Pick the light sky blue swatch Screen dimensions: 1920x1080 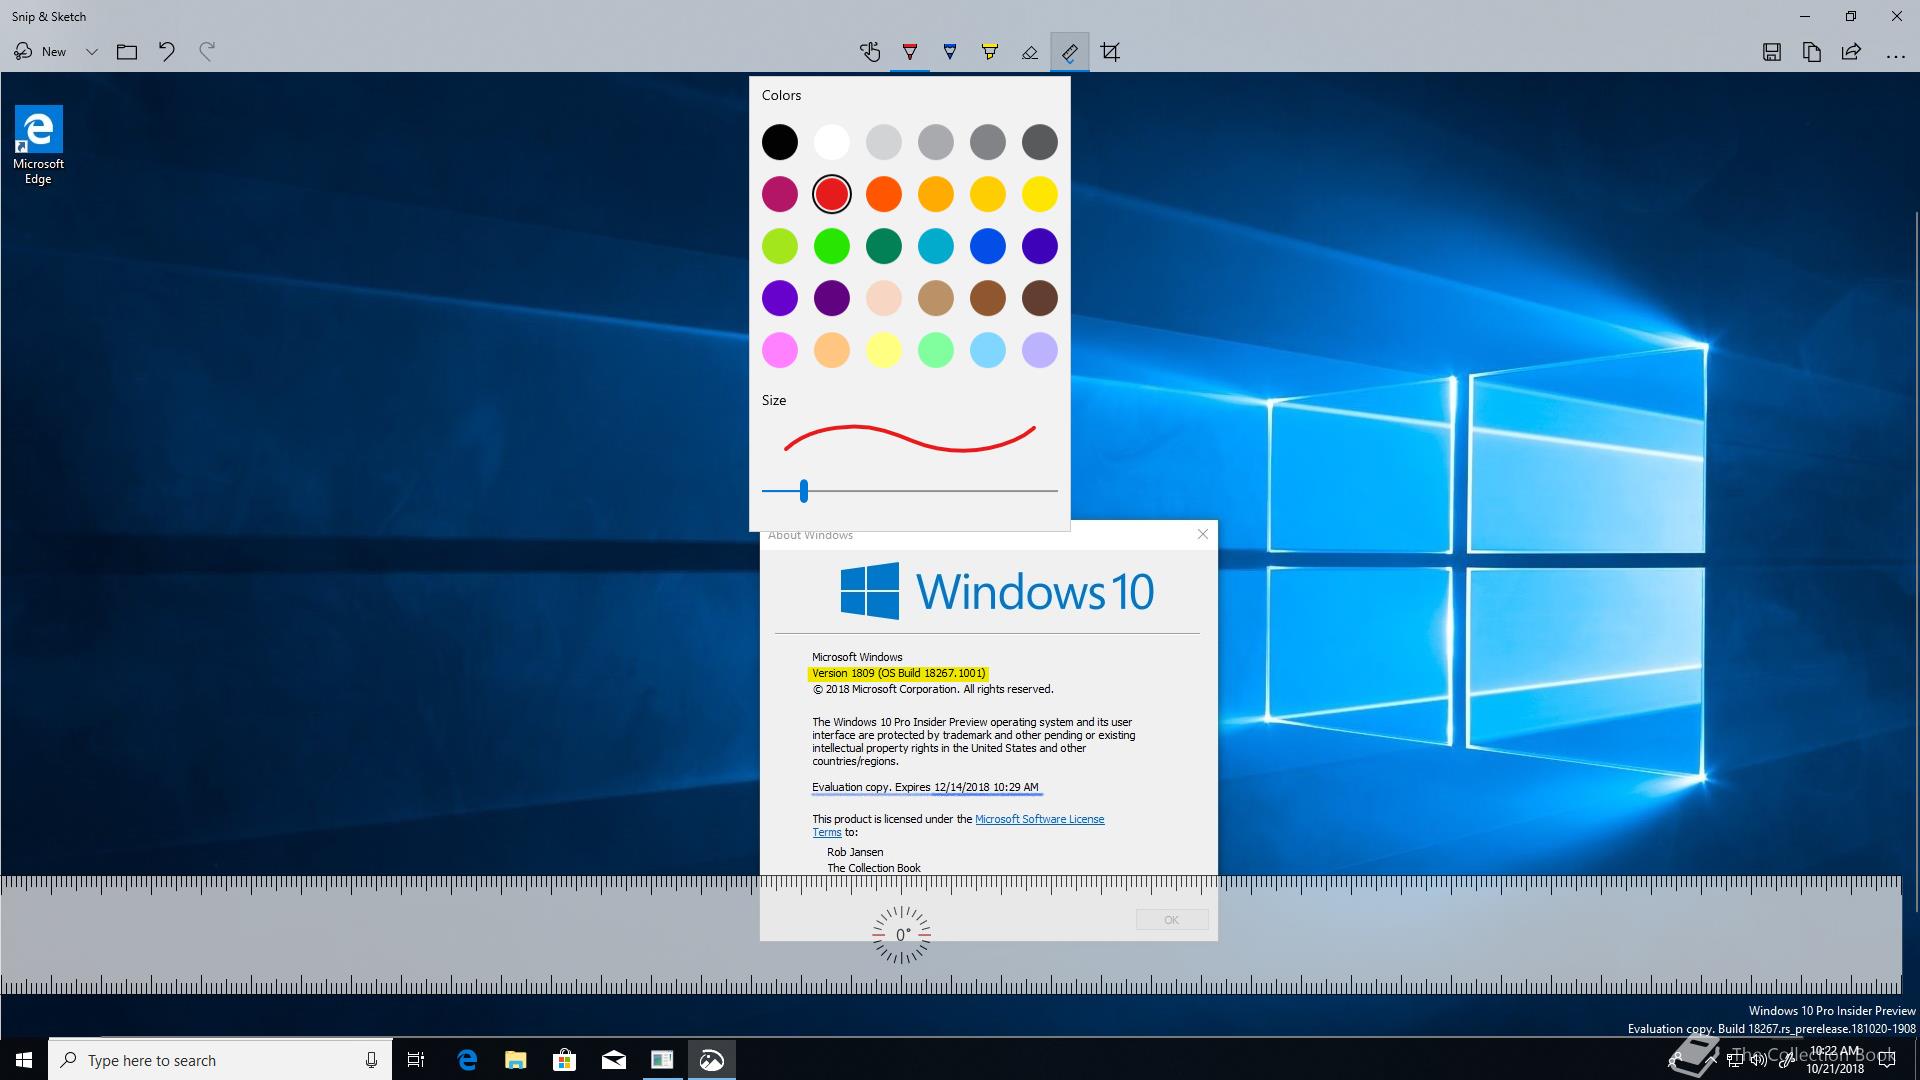[988, 350]
